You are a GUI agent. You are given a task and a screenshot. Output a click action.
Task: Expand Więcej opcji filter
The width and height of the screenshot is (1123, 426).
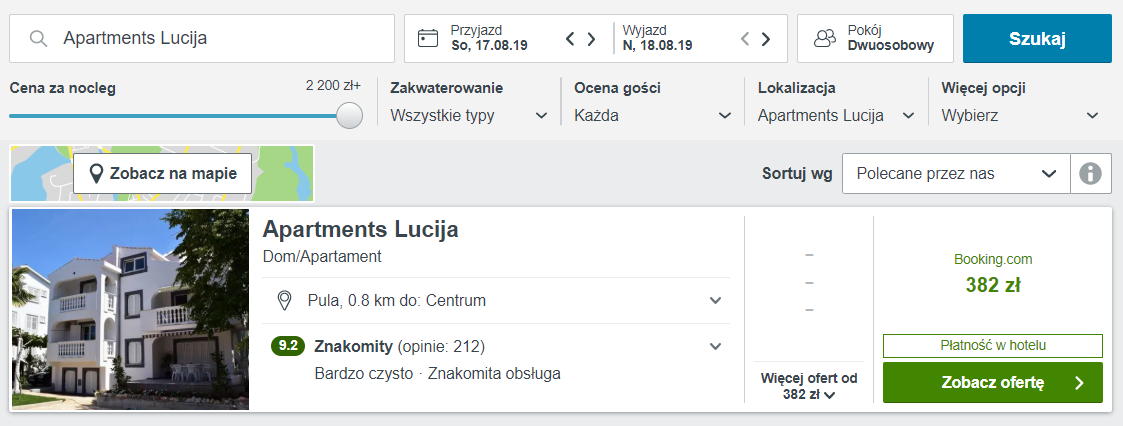(x=1020, y=116)
